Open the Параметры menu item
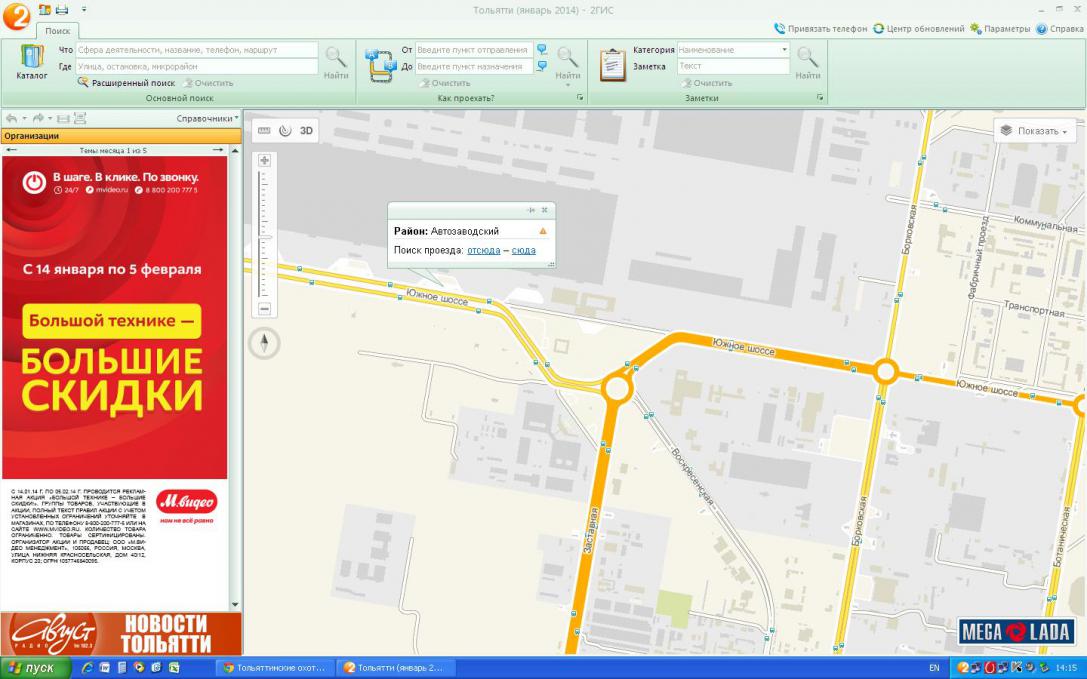Image resolution: width=1087 pixels, height=679 pixels. (999, 29)
